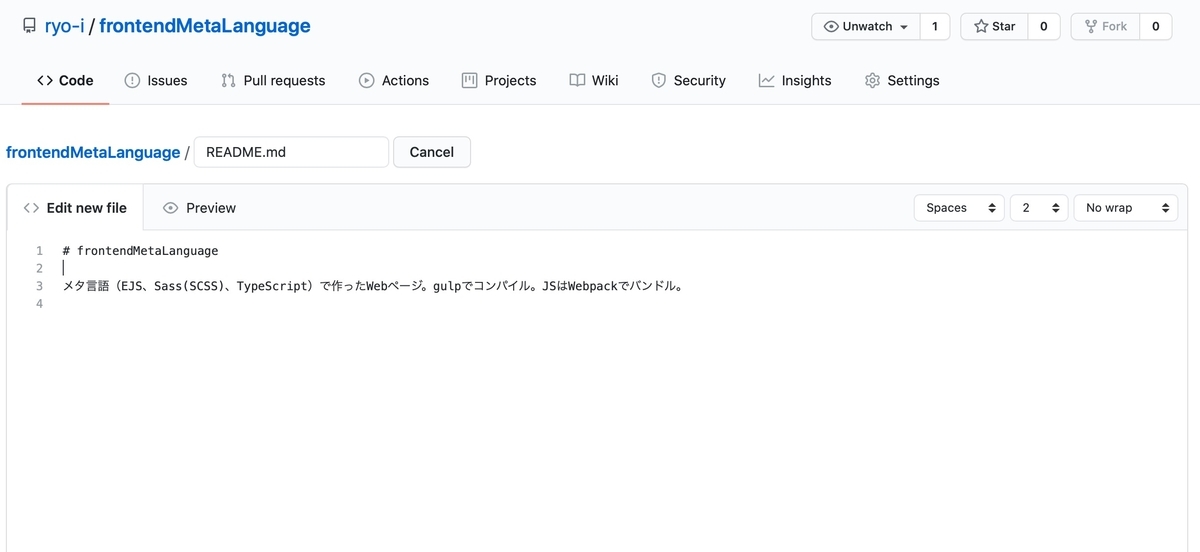Click the Unwatch dropdown button
1200x552 pixels.
click(x=866, y=27)
